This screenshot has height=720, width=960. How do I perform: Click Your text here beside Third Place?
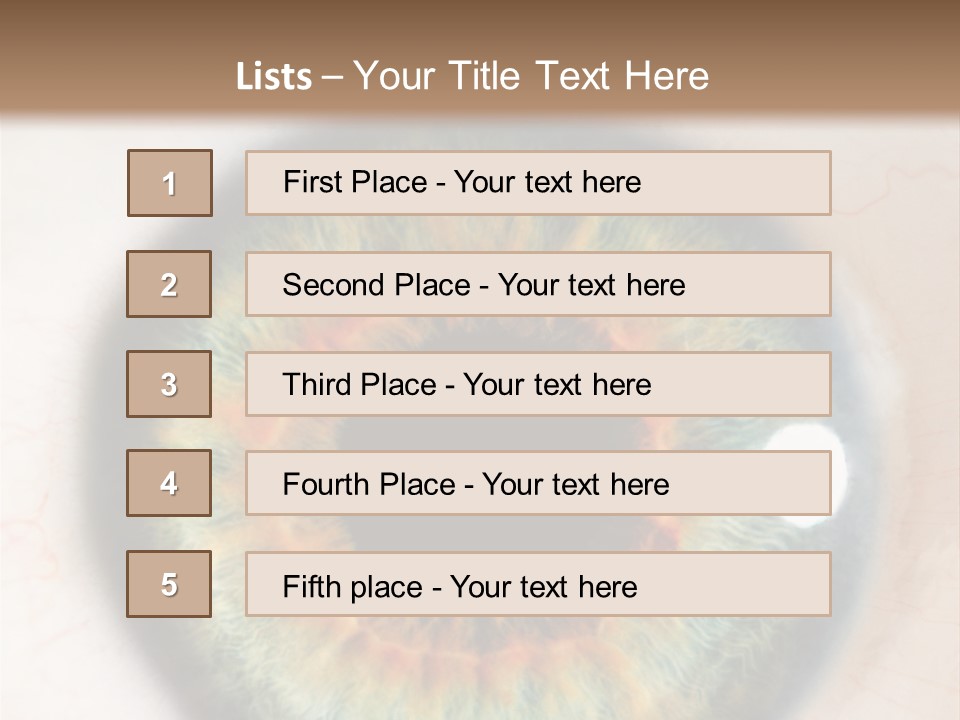coord(557,385)
